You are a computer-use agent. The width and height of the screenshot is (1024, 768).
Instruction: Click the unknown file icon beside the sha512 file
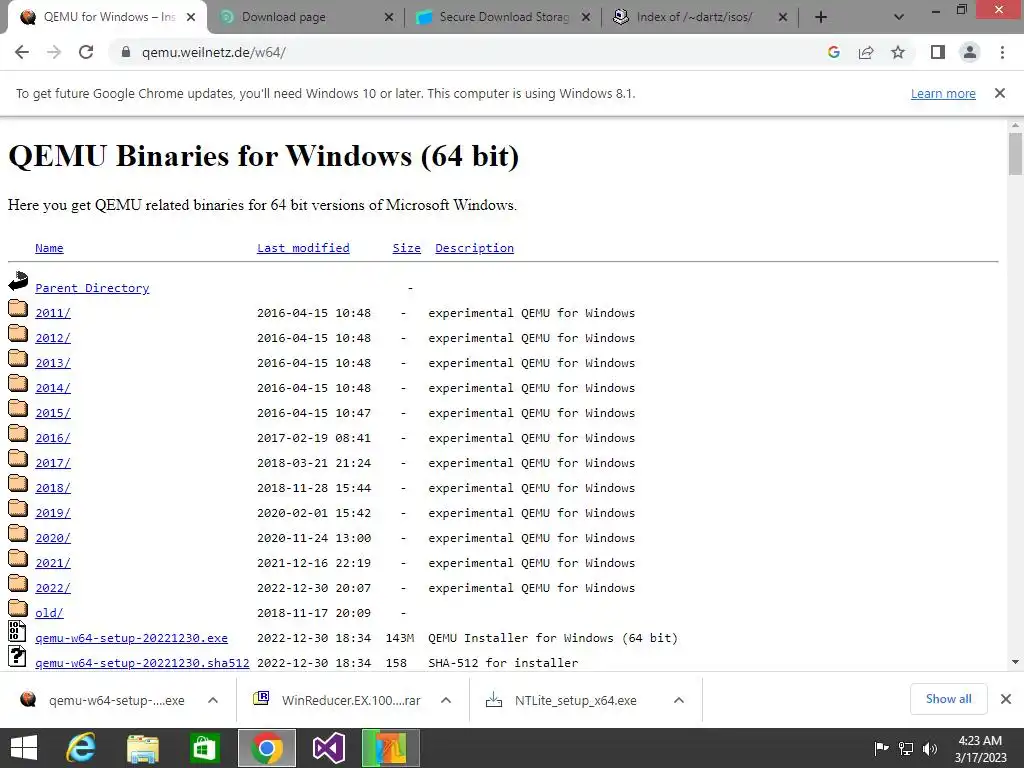(x=17, y=656)
